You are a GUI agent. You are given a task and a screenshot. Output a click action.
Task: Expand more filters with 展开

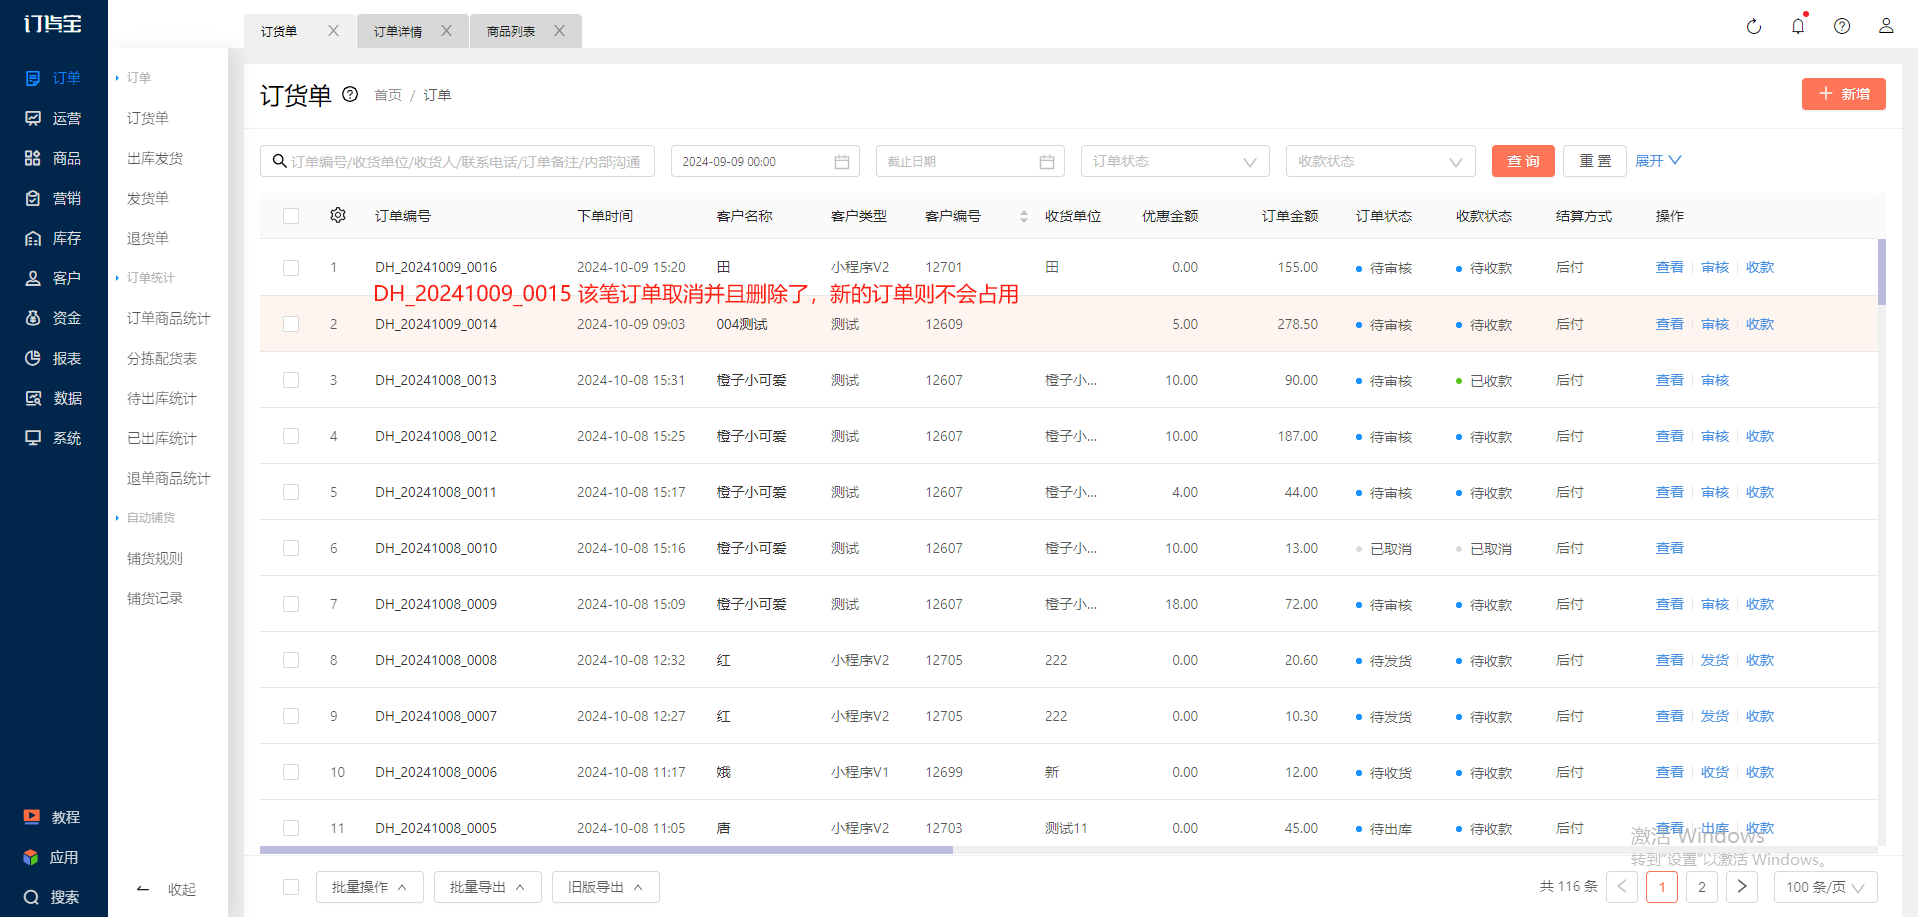pos(1658,161)
